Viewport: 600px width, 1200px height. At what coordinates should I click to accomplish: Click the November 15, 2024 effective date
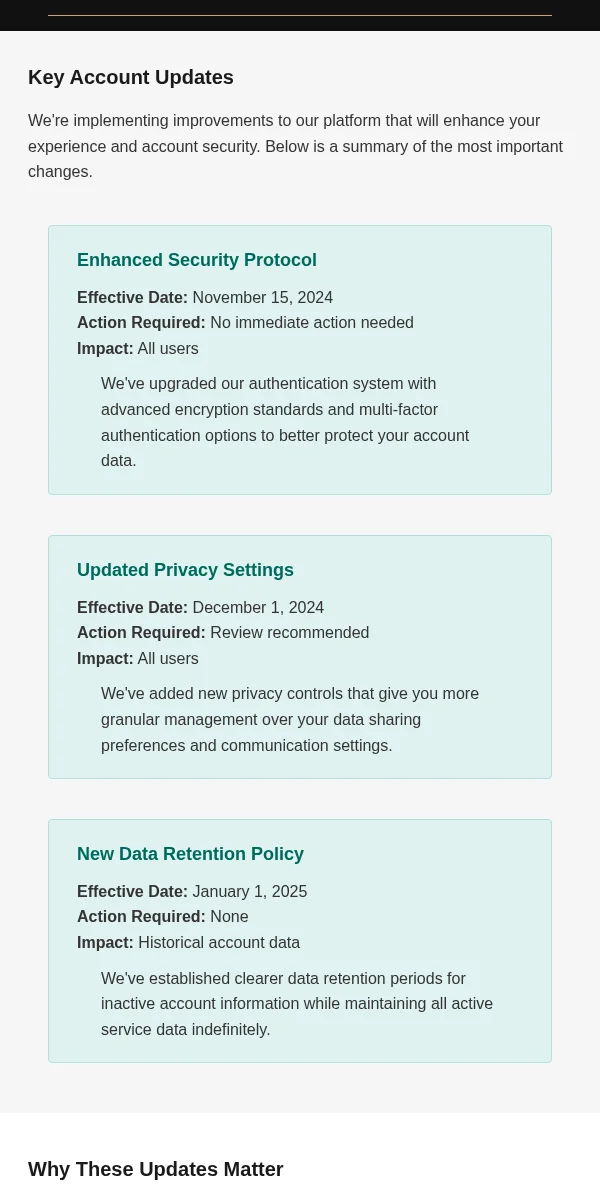[263, 298]
